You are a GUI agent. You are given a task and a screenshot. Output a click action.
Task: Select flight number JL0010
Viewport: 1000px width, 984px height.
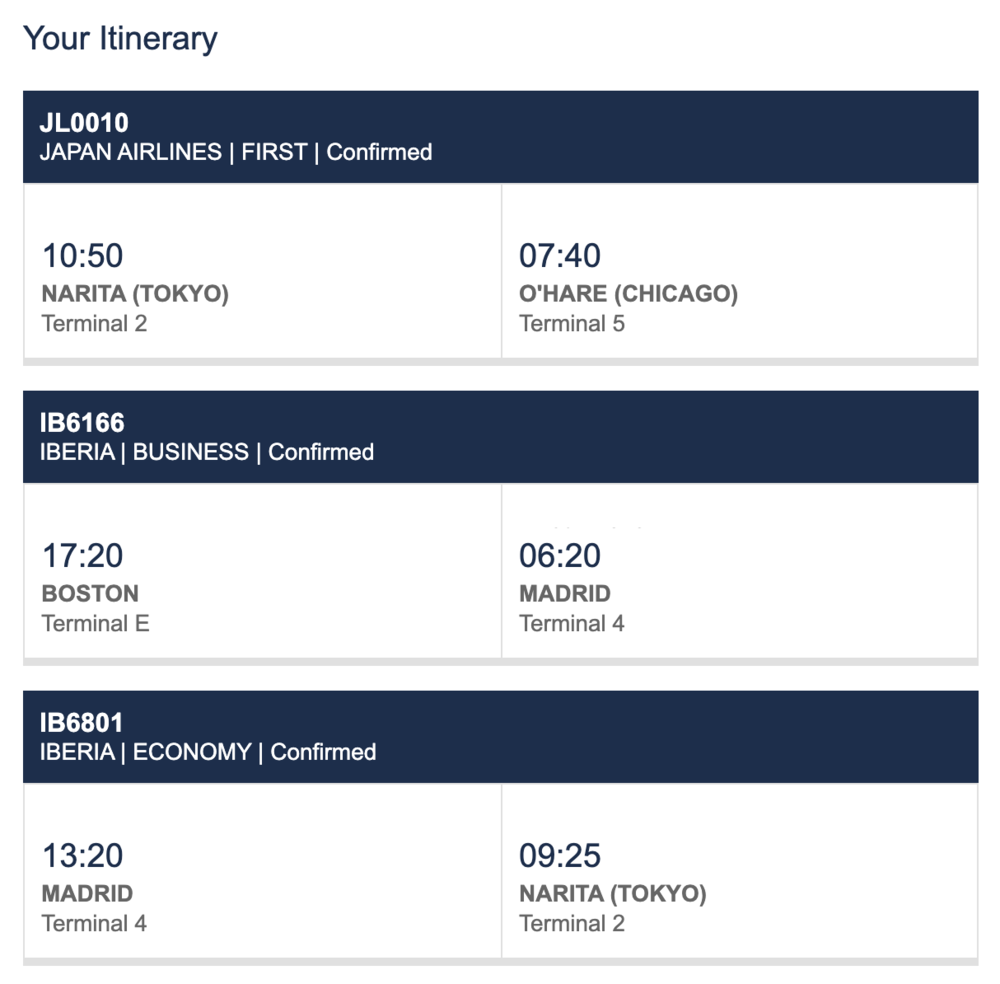pyautogui.click(x=84, y=123)
